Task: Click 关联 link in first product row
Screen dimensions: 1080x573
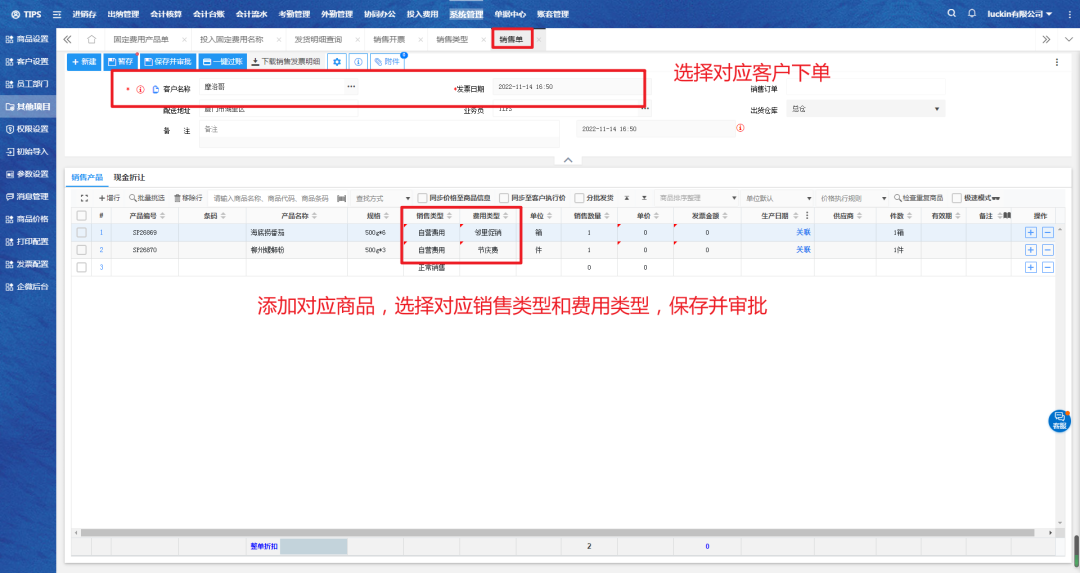Action: click(x=803, y=232)
